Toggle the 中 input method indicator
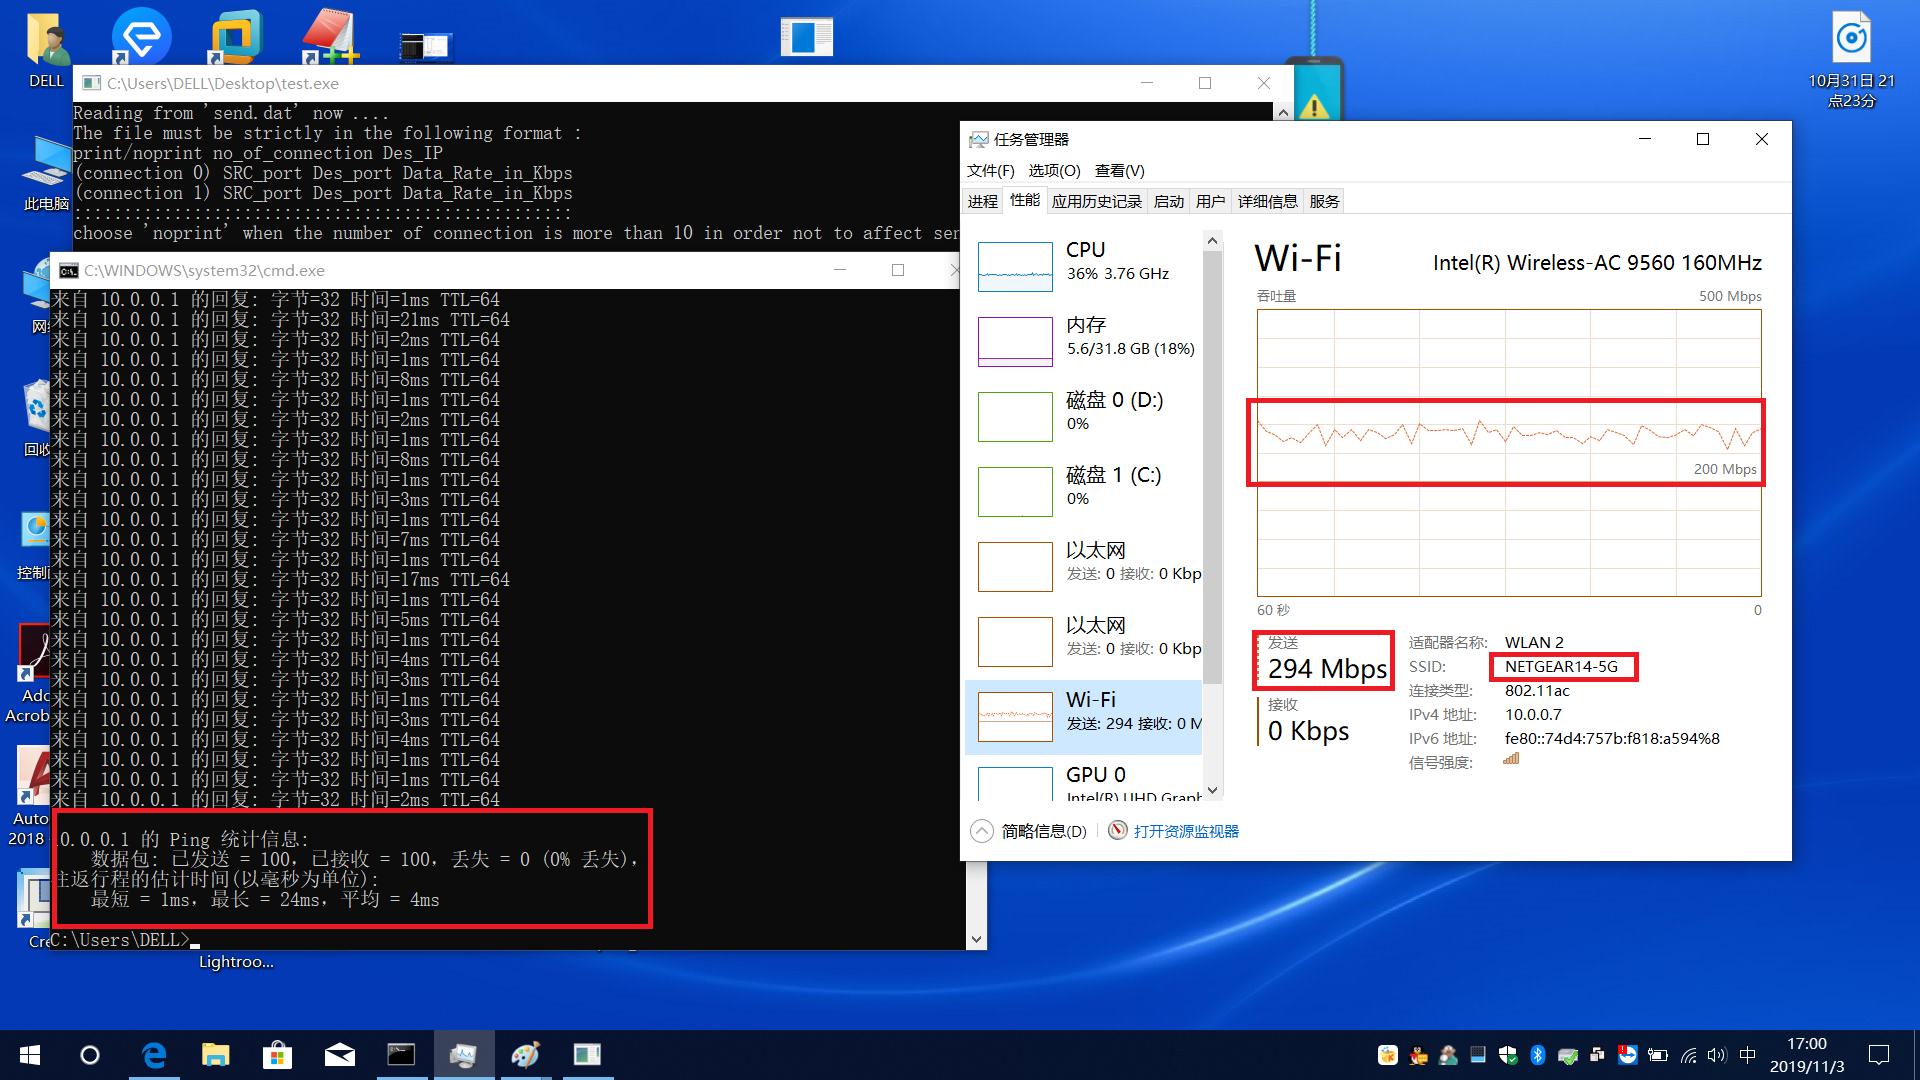 (1747, 1055)
